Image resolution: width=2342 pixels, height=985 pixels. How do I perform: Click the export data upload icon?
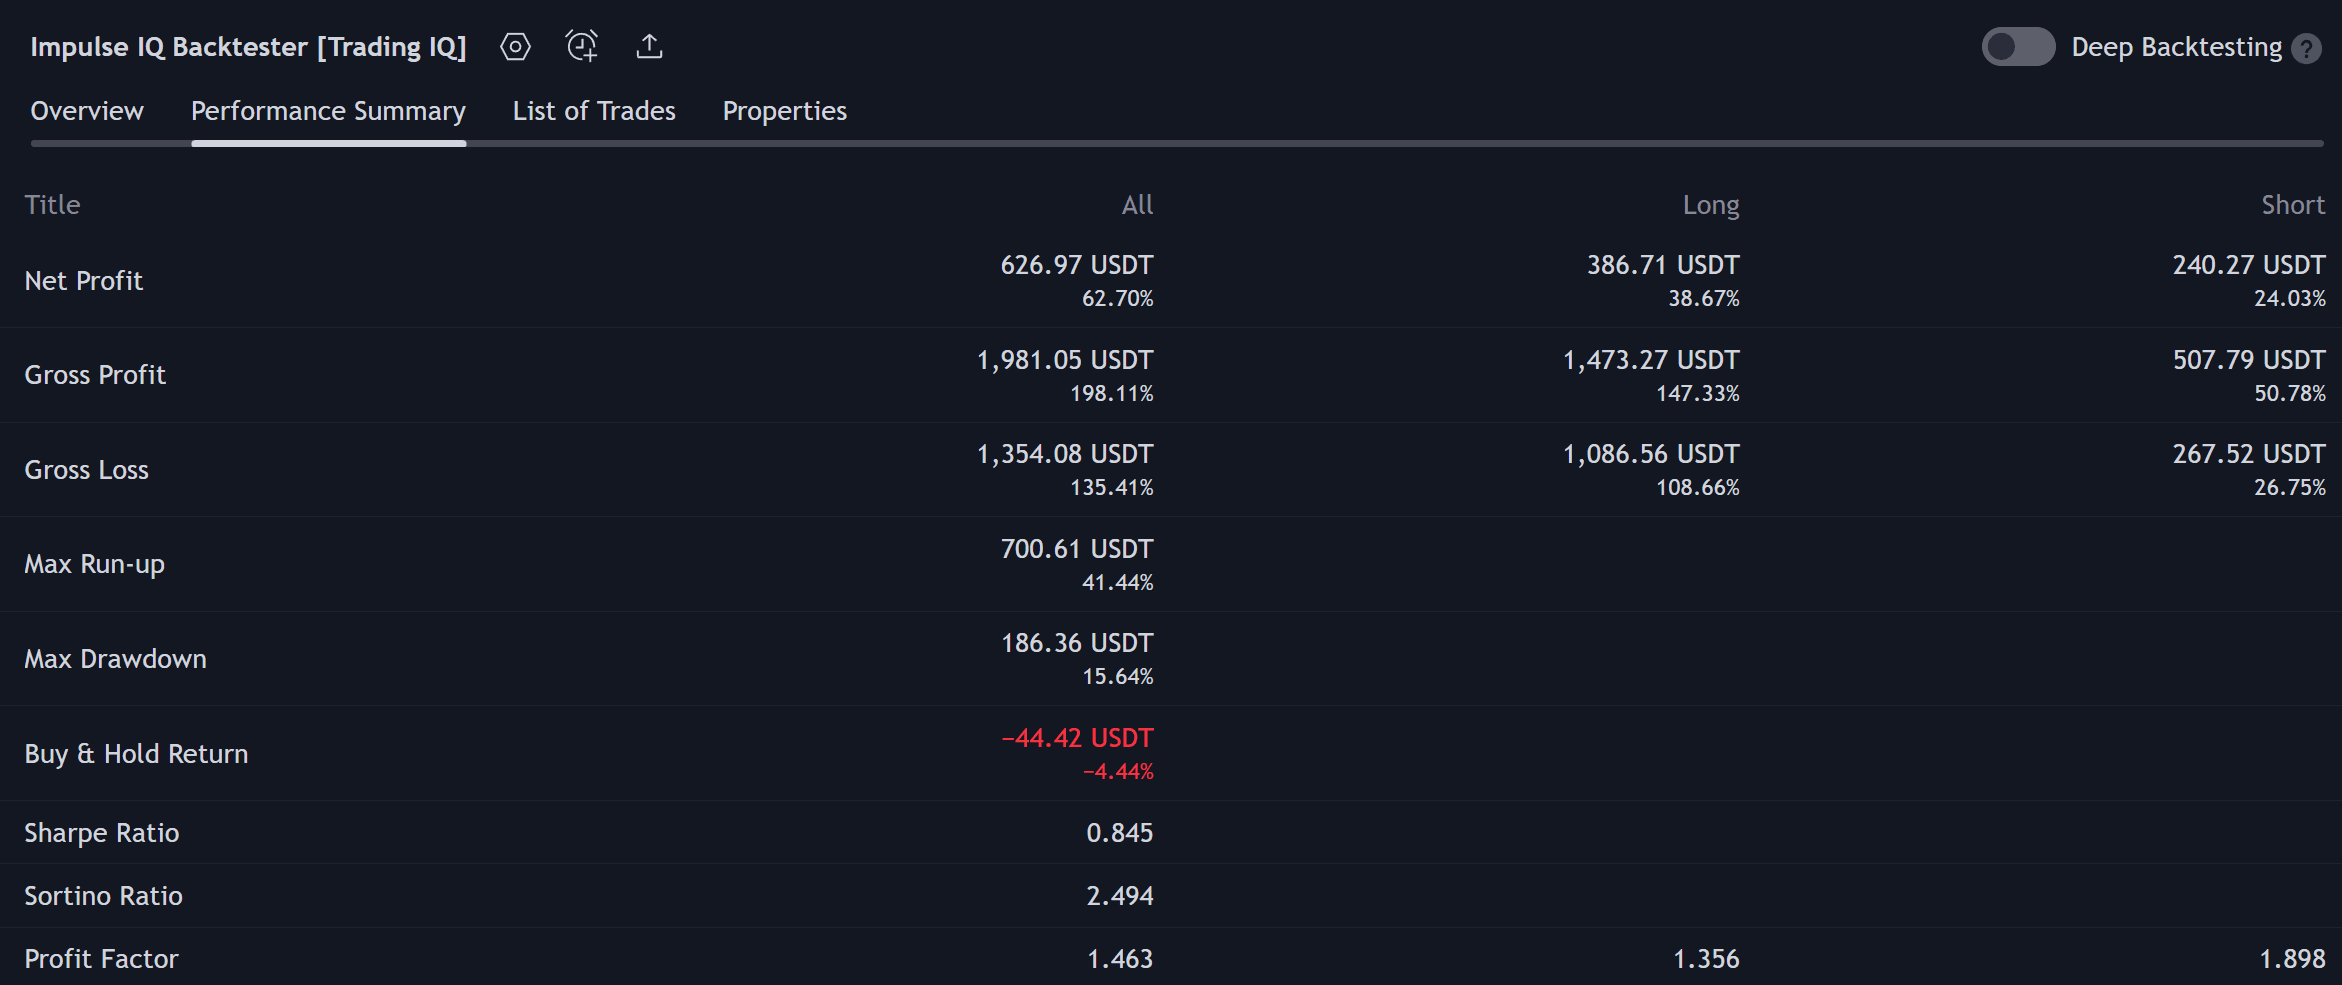[649, 47]
